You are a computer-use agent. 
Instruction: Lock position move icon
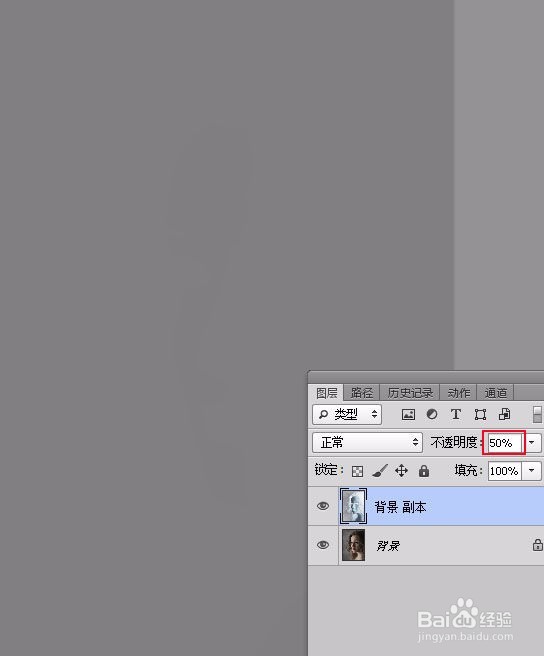(401, 471)
